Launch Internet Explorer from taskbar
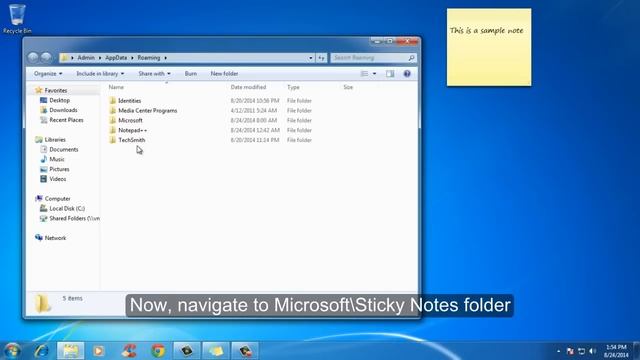This screenshot has width=640, height=360. pyautogui.click(x=42, y=351)
